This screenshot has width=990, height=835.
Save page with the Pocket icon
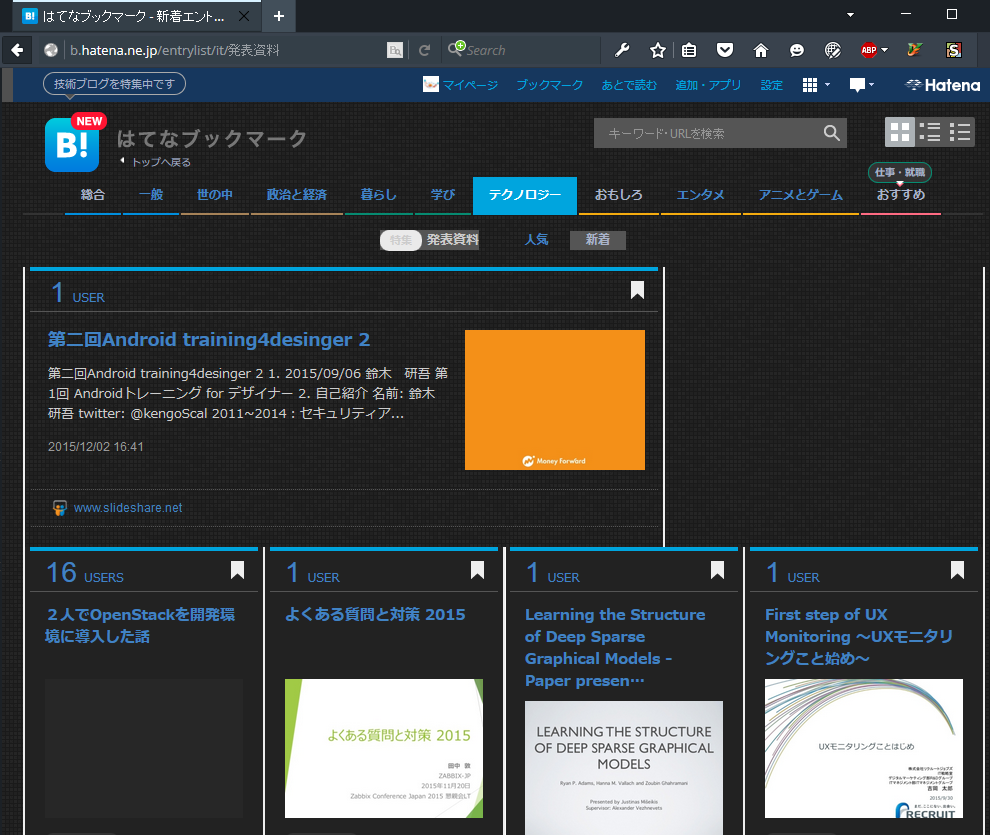[x=725, y=50]
